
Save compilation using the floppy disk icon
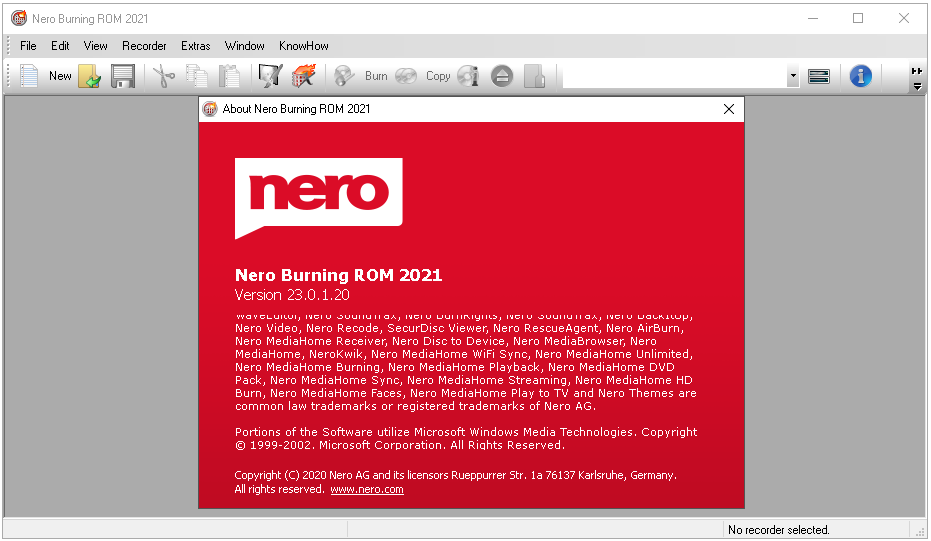click(123, 76)
